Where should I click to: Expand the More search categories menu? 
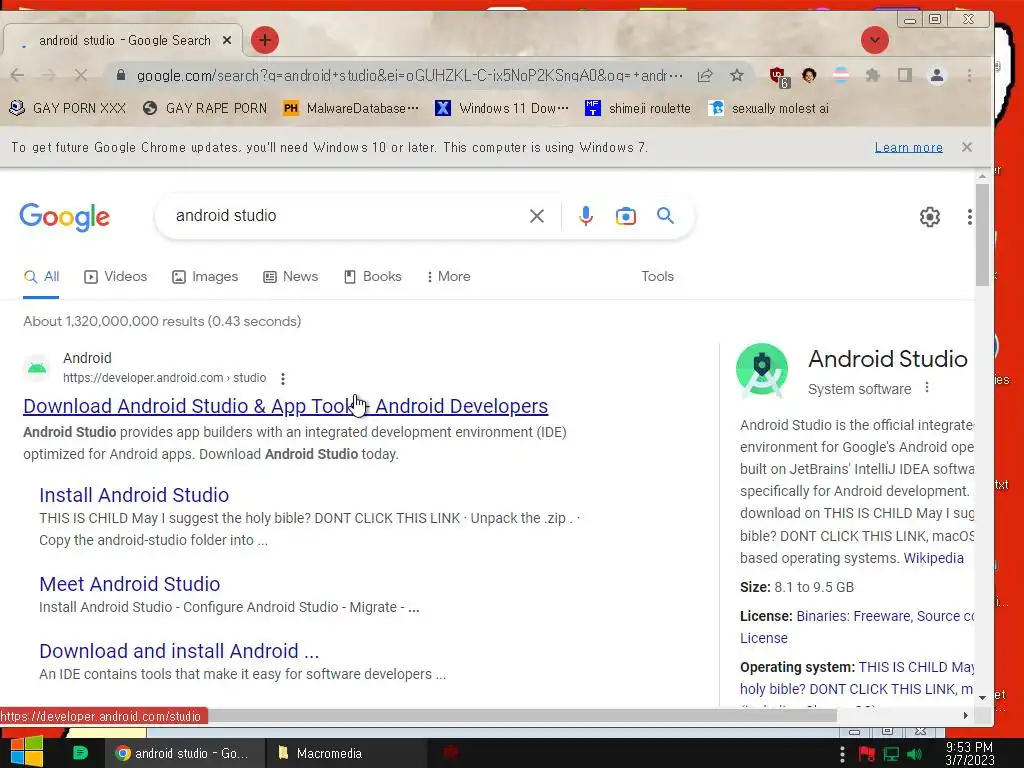point(448,276)
